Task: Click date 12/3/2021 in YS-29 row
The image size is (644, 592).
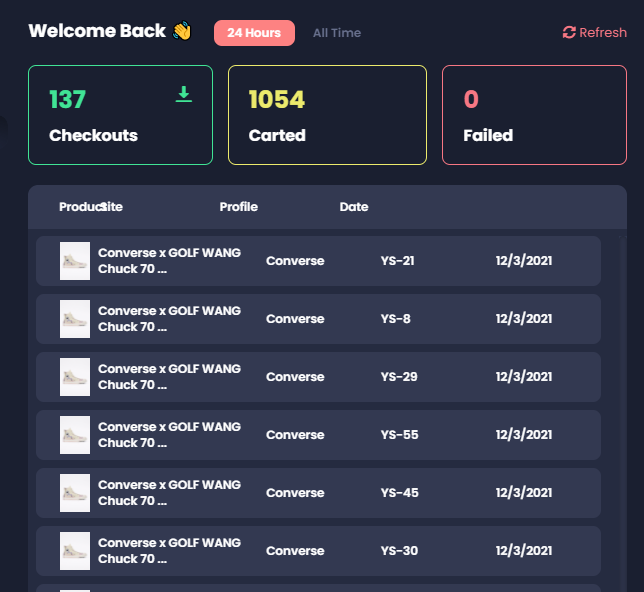Action: [x=524, y=377]
